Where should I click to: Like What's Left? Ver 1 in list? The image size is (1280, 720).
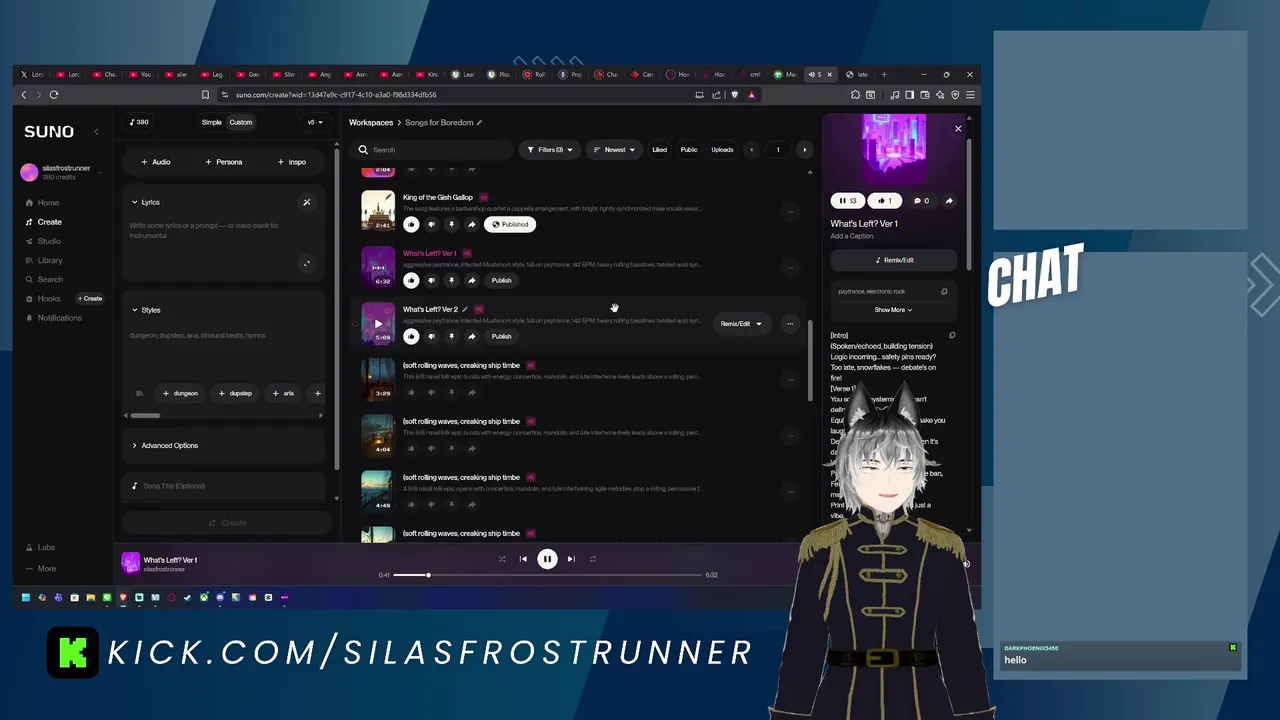click(411, 280)
